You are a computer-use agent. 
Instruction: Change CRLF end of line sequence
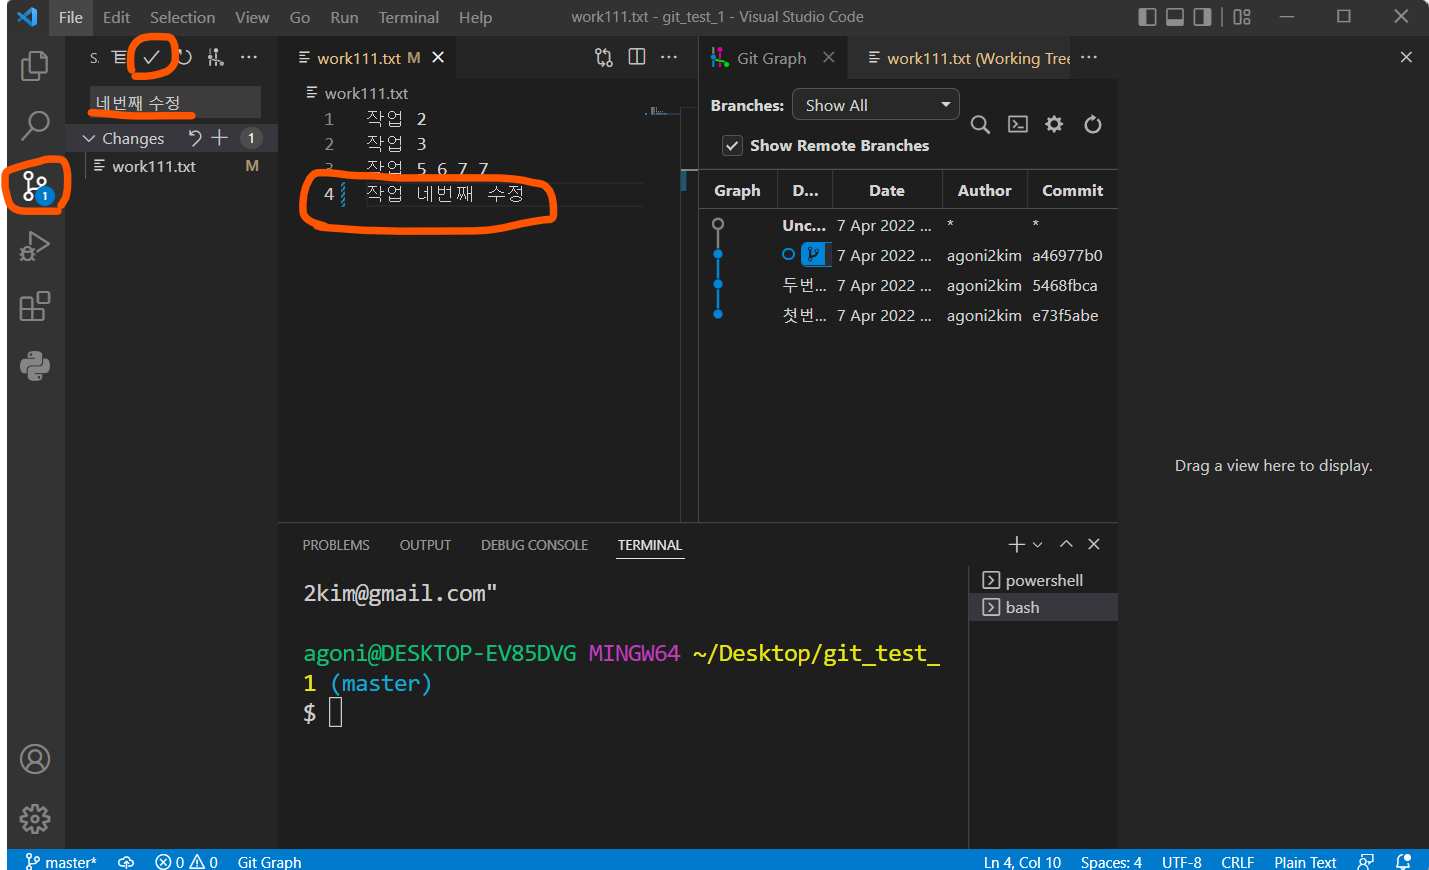[x=1237, y=861]
